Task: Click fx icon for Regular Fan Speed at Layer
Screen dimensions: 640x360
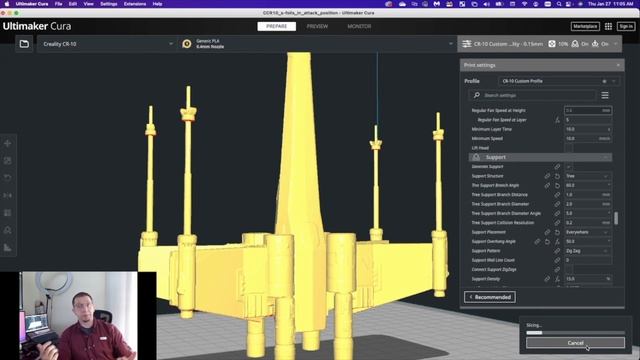Action: tap(557, 120)
